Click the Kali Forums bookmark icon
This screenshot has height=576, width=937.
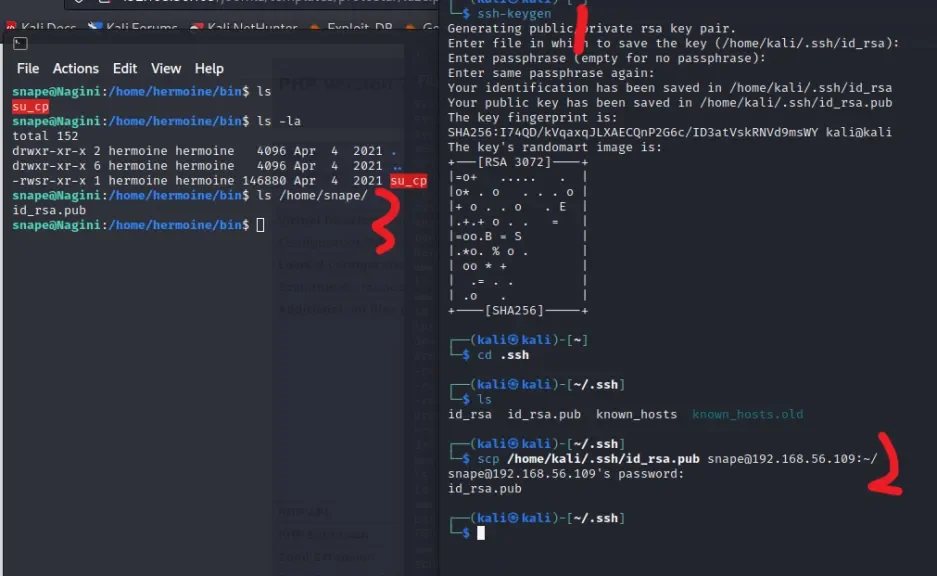(95, 28)
